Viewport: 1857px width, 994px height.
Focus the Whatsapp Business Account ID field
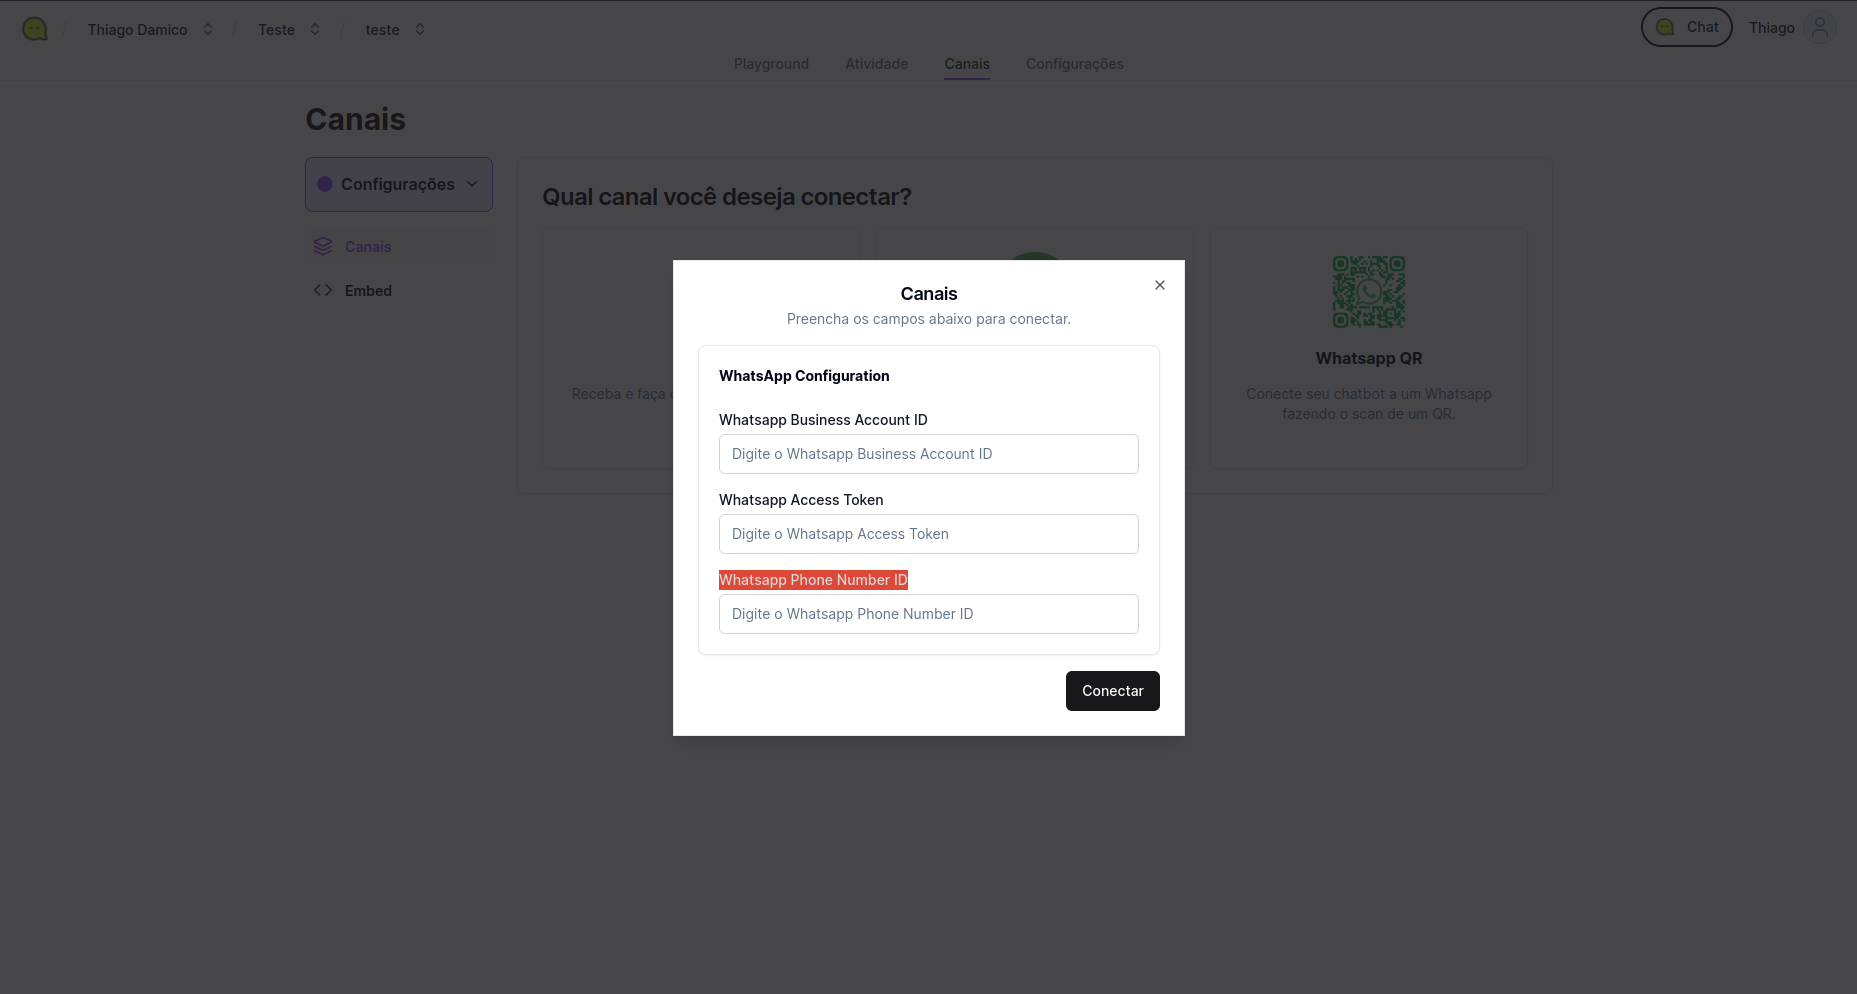[928, 454]
